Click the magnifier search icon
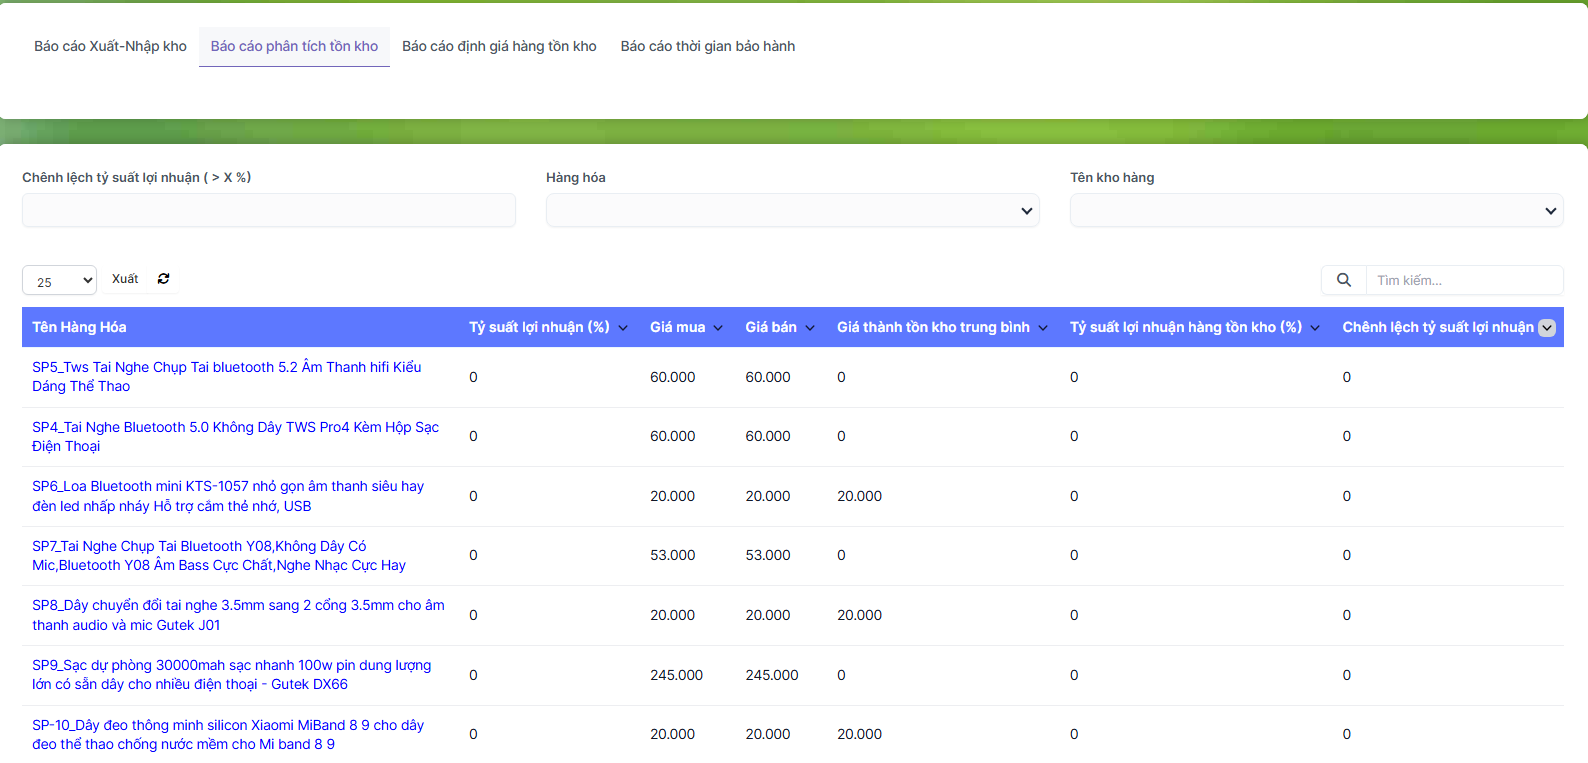This screenshot has width=1588, height=763. point(1343,280)
